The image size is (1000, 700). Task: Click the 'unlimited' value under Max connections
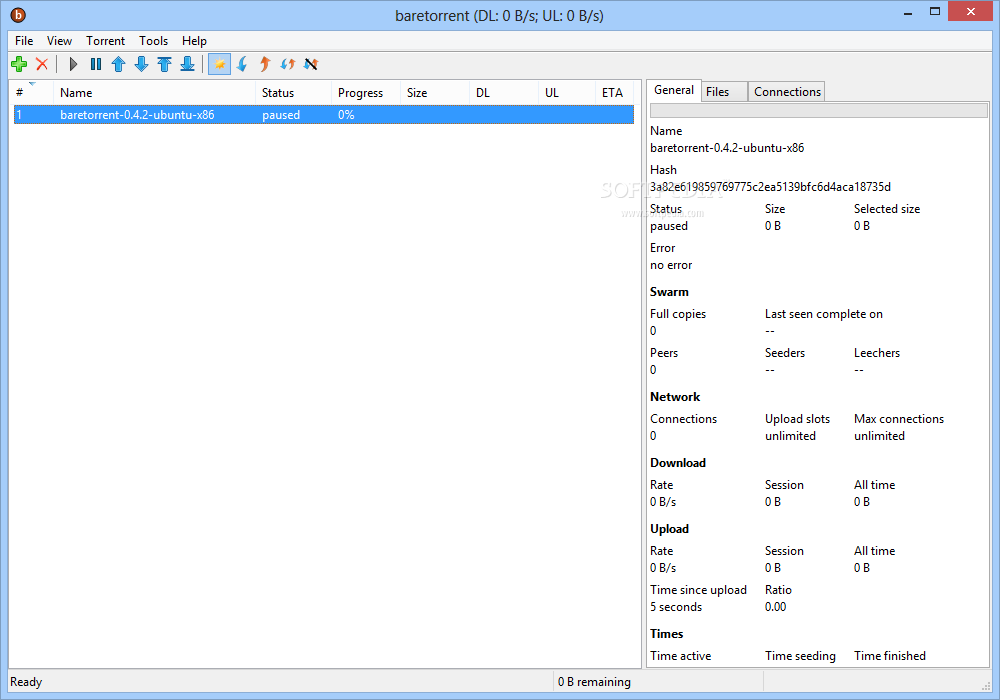click(879, 436)
